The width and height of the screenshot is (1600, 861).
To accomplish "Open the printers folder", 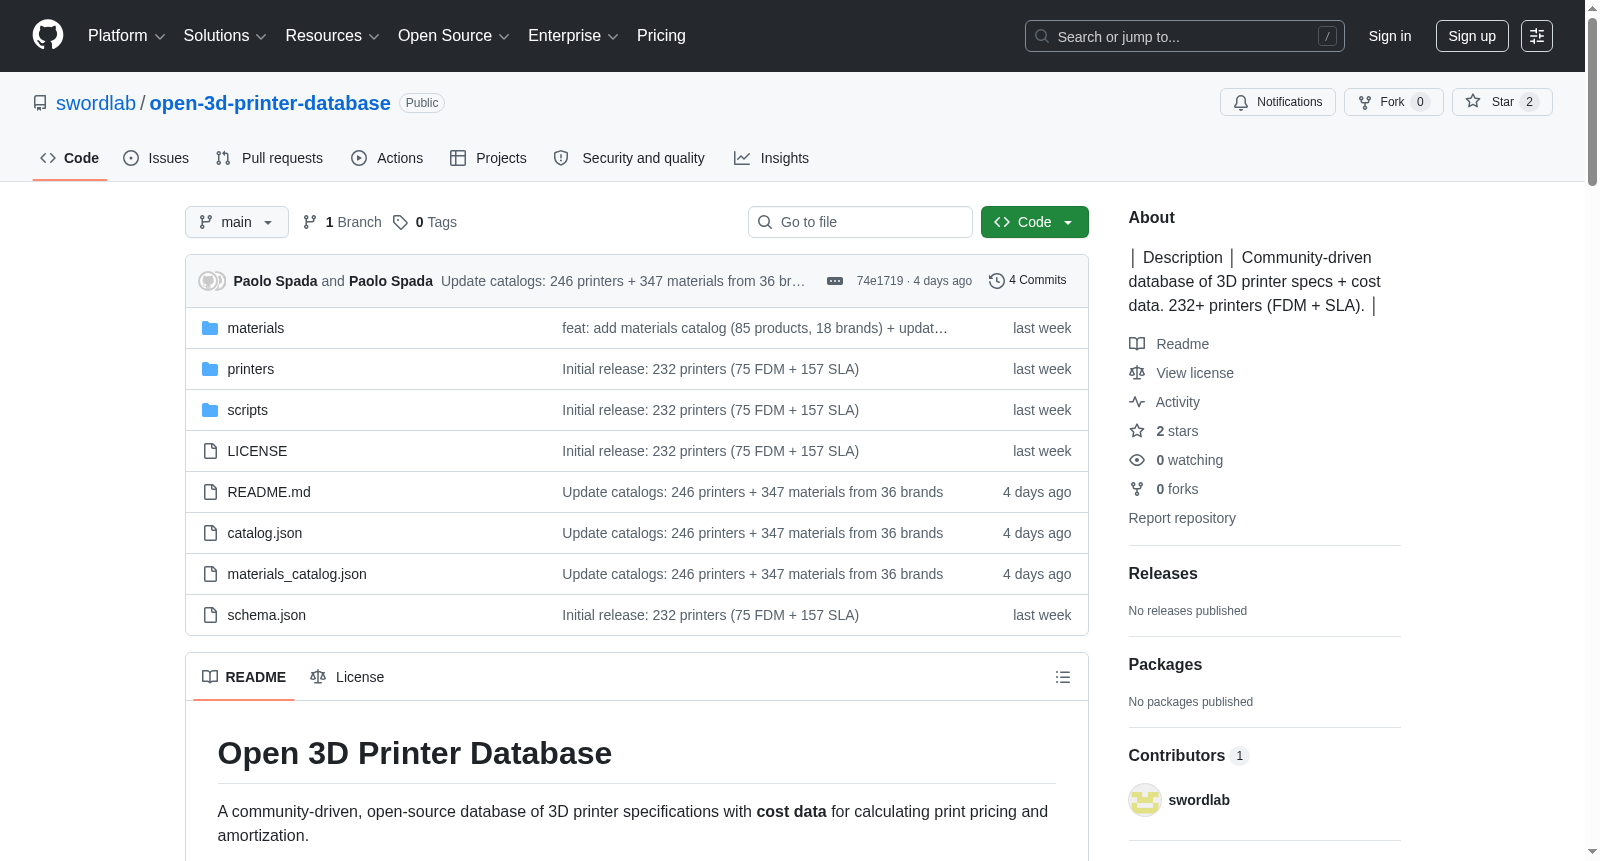I will (250, 369).
